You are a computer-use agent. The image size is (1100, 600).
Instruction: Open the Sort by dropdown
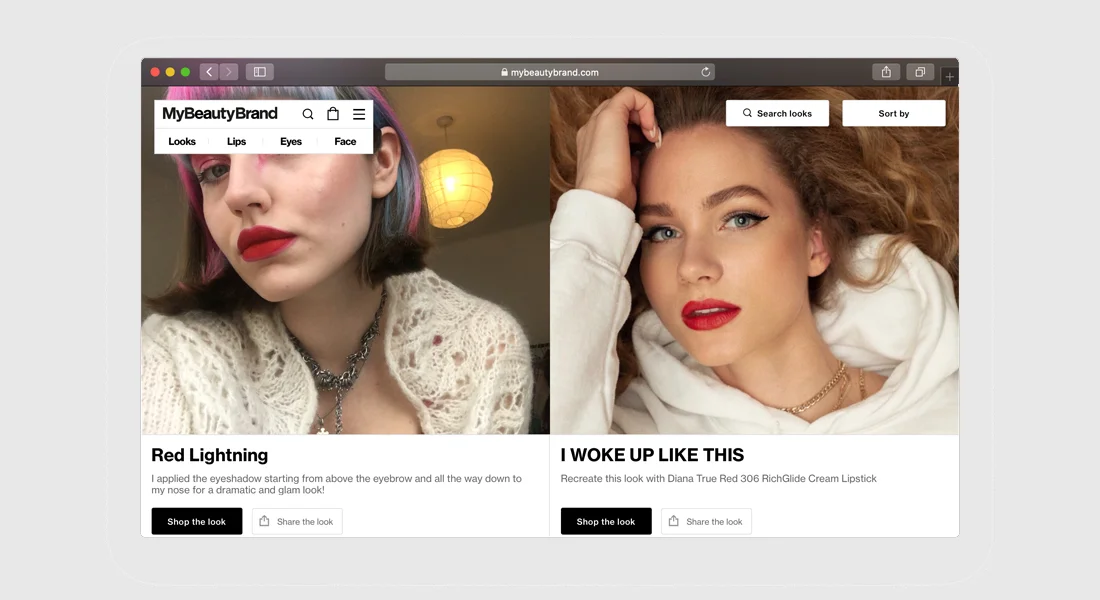pyautogui.click(x=894, y=113)
